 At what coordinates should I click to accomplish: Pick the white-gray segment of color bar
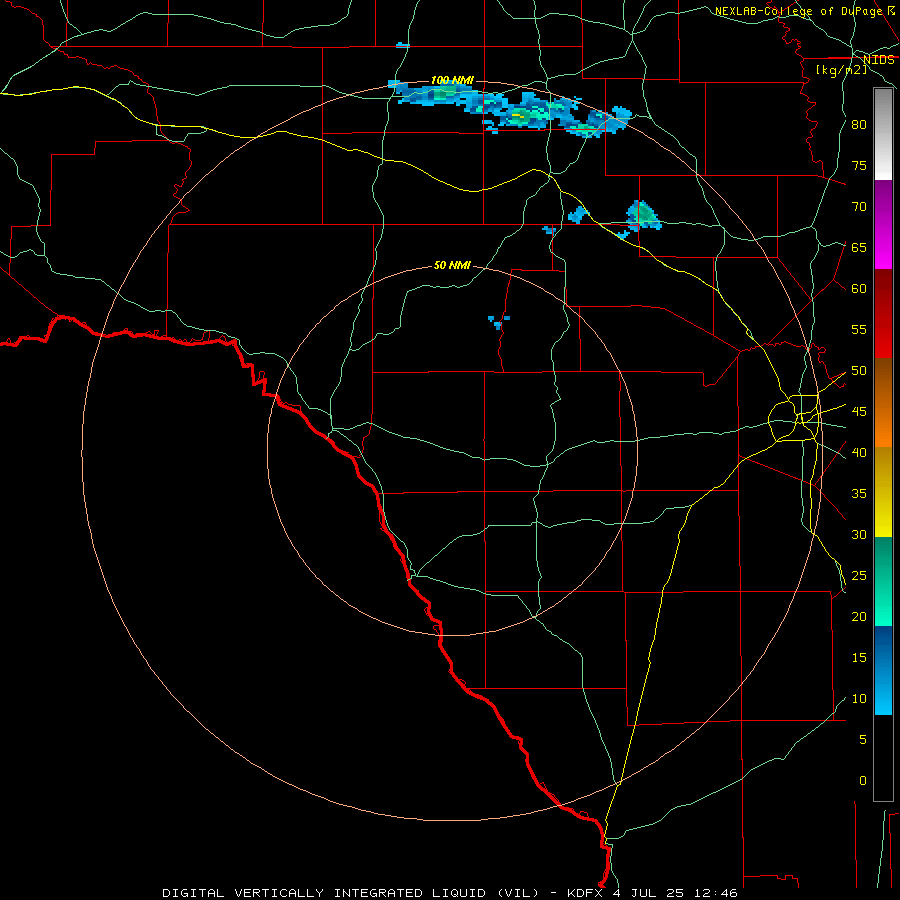883,134
